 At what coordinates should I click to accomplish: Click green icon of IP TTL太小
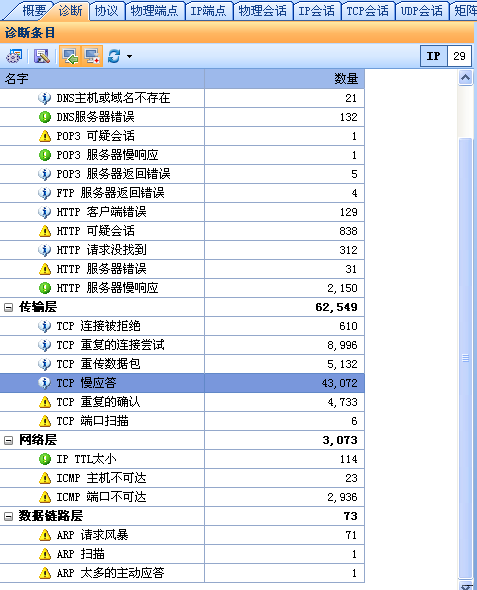click(45, 459)
